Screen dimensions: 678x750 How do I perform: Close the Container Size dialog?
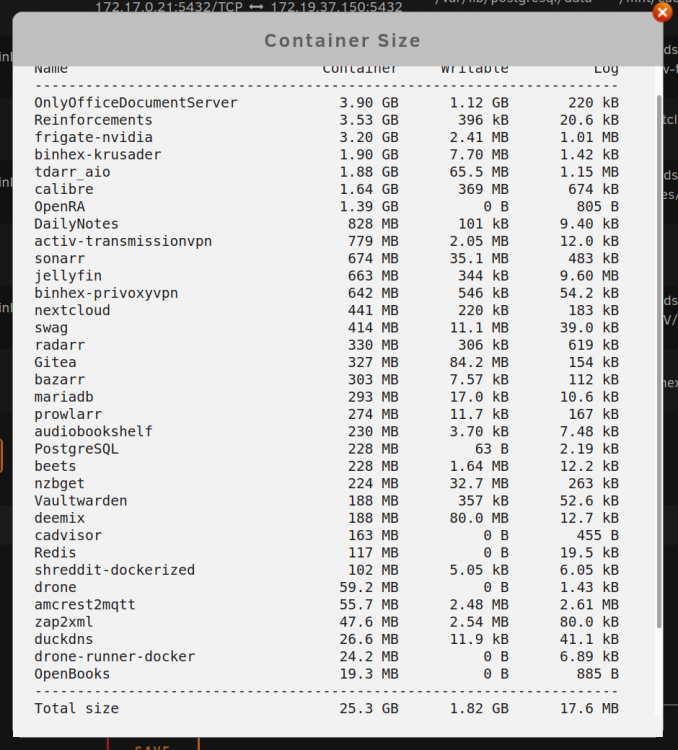[x=662, y=13]
